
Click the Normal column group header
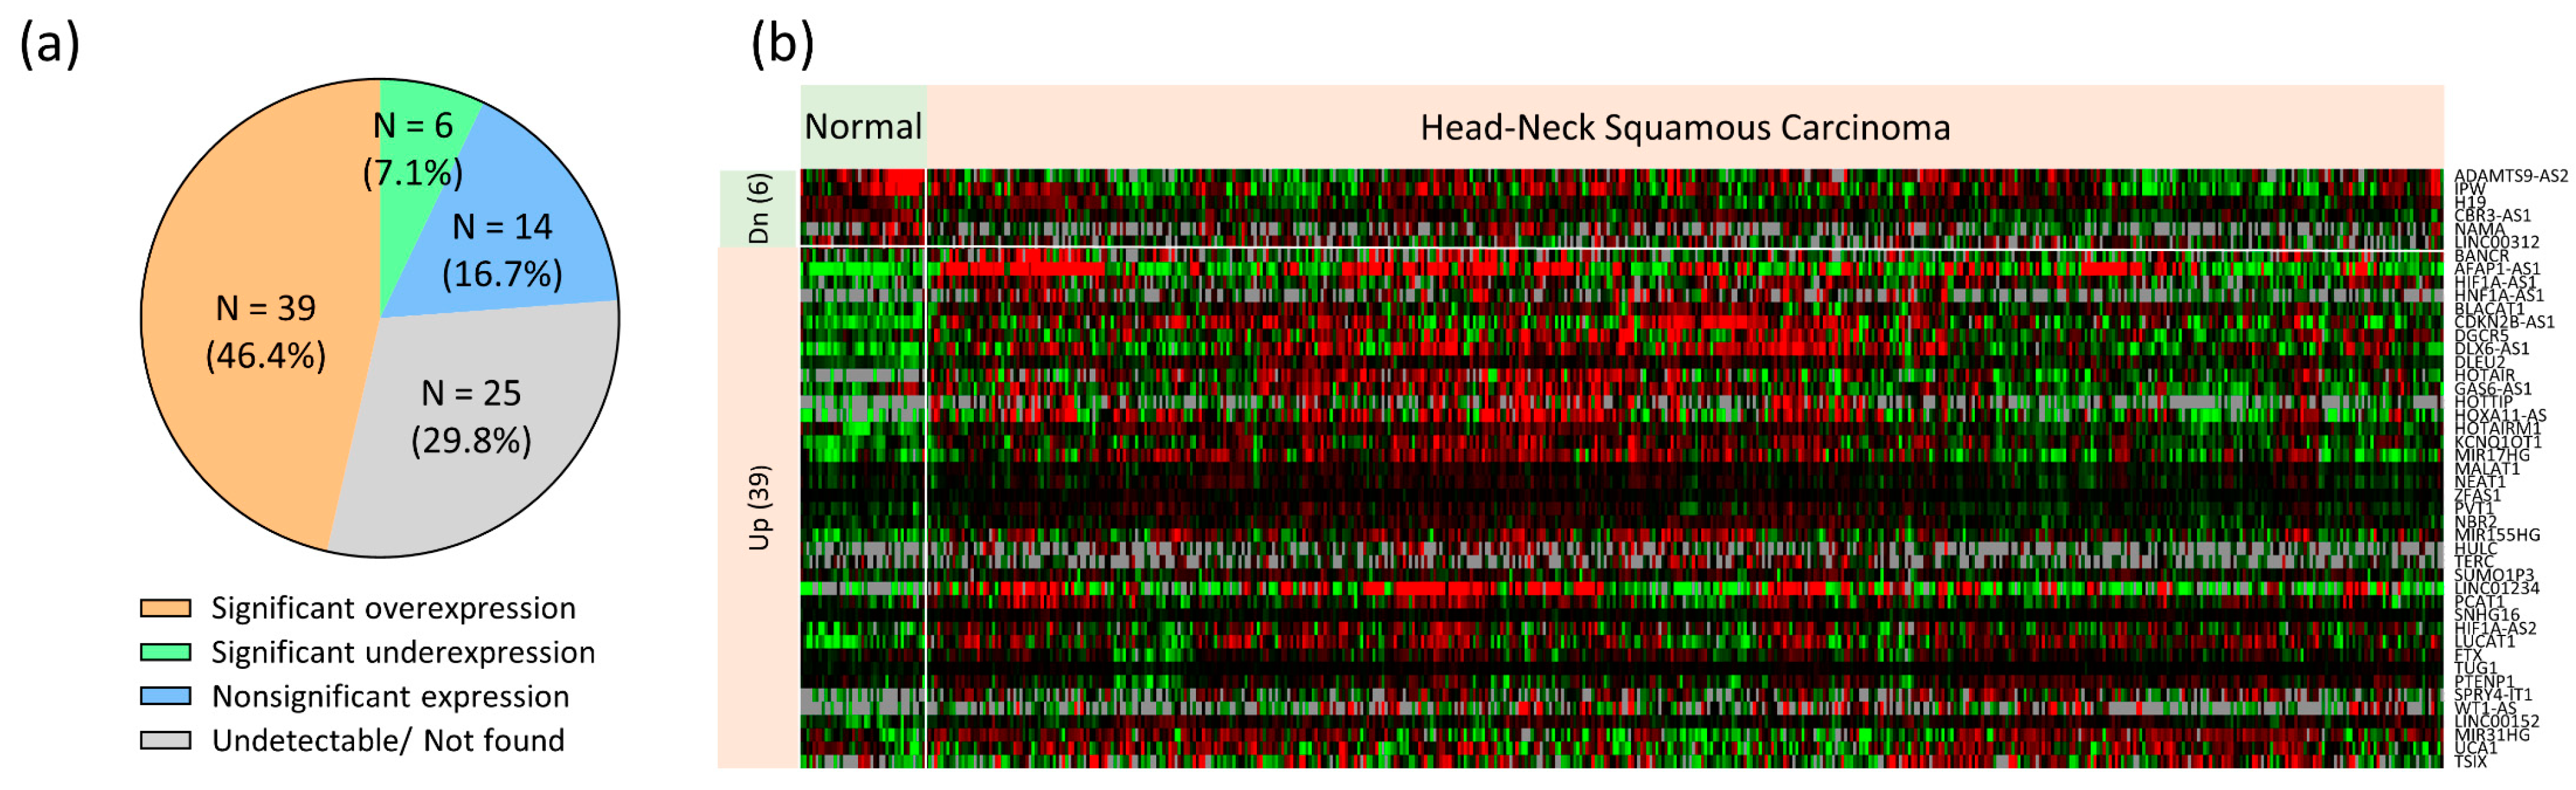click(863, 127)
